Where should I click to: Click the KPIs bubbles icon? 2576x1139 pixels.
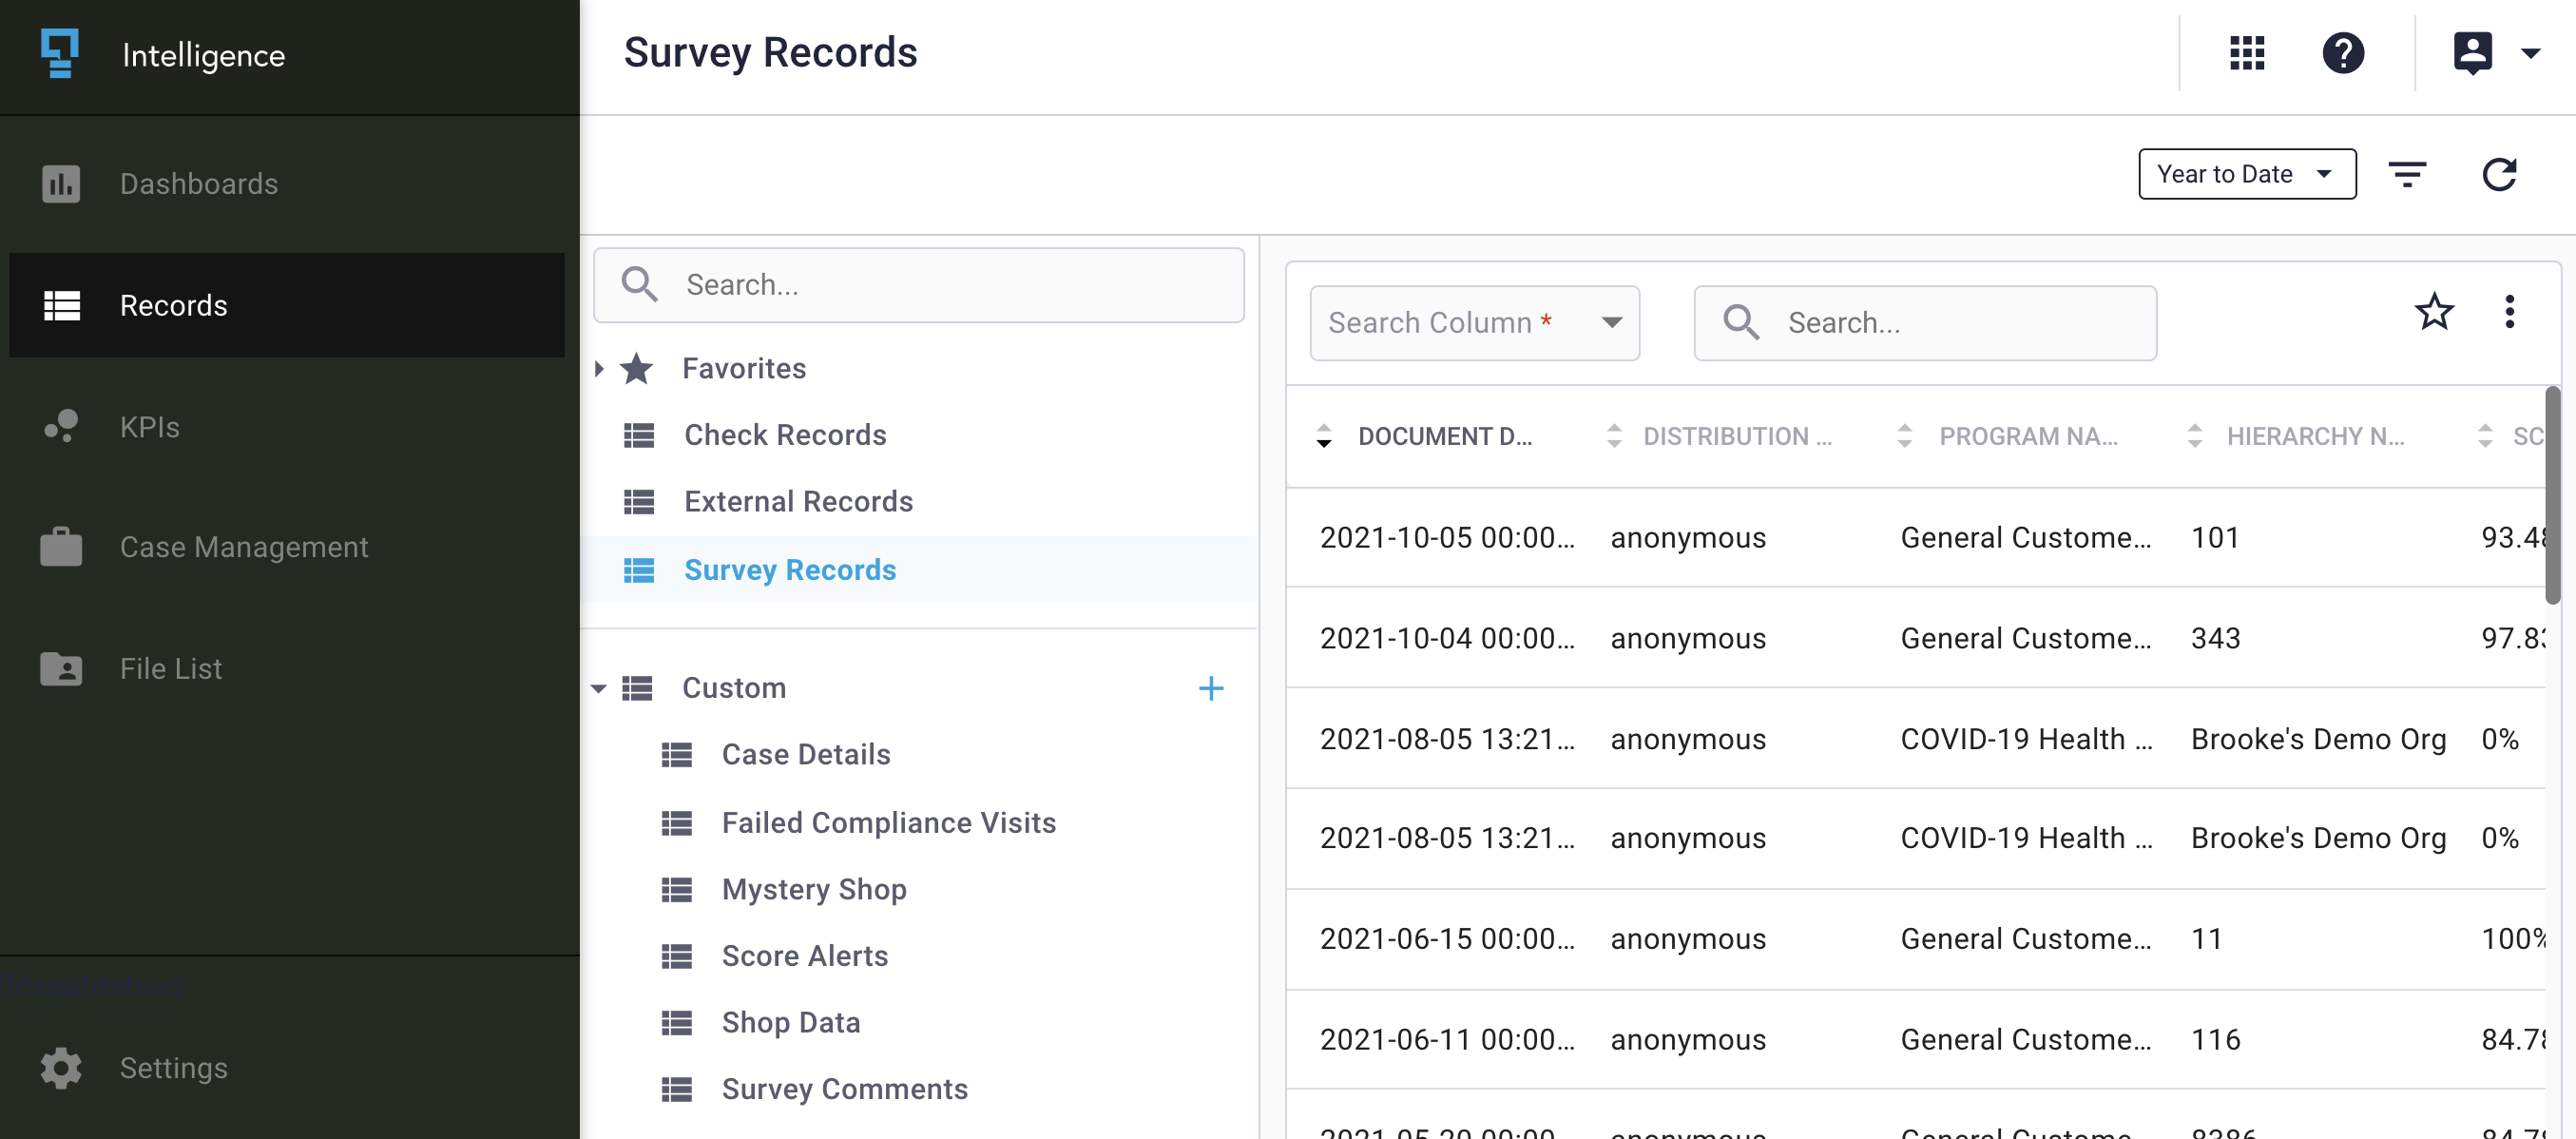61,426
